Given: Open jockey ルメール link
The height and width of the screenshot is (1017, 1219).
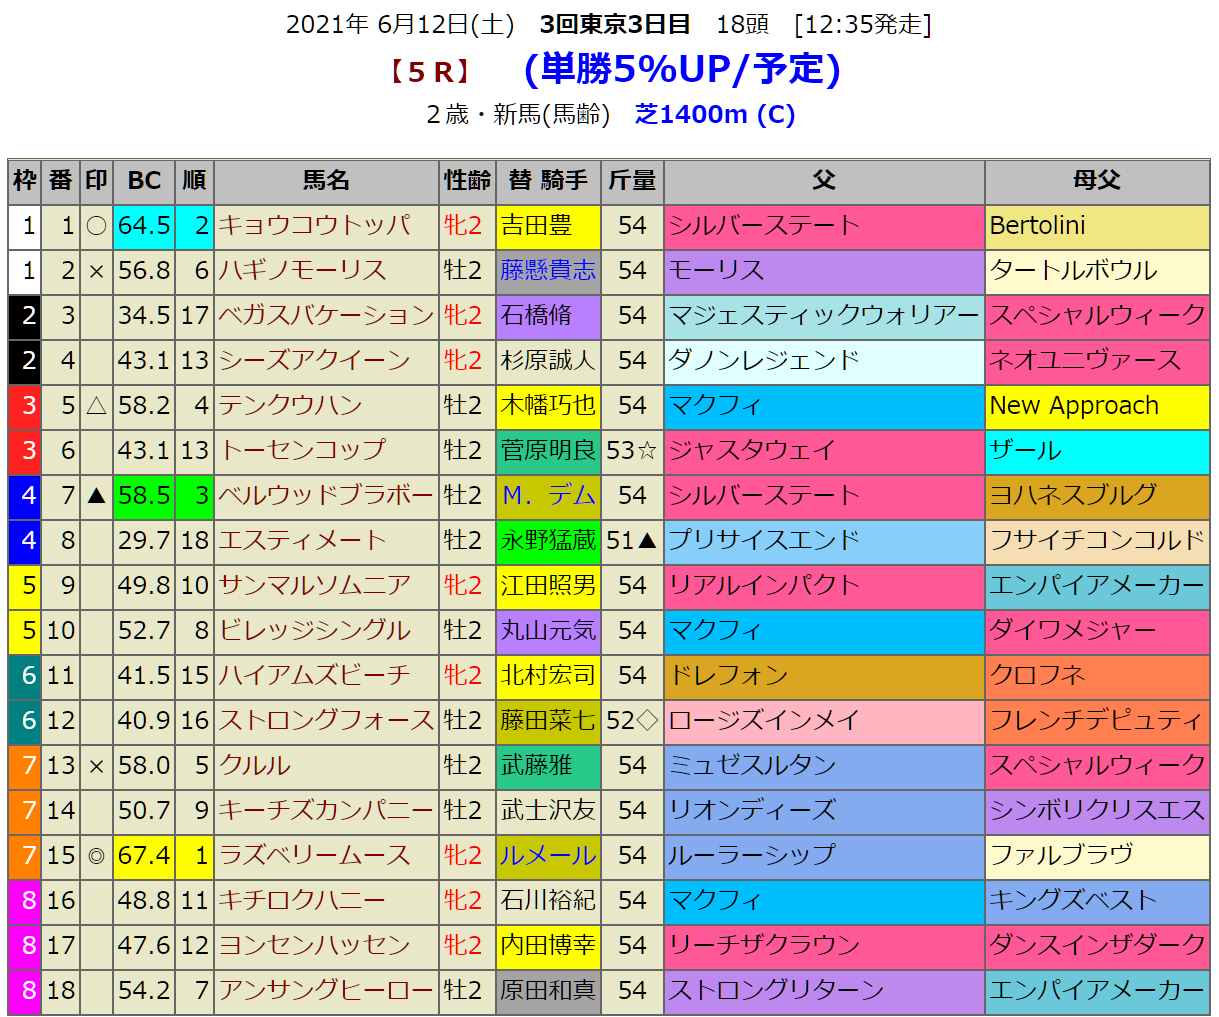Looking at the screenshot, I should tap(548, 856).
